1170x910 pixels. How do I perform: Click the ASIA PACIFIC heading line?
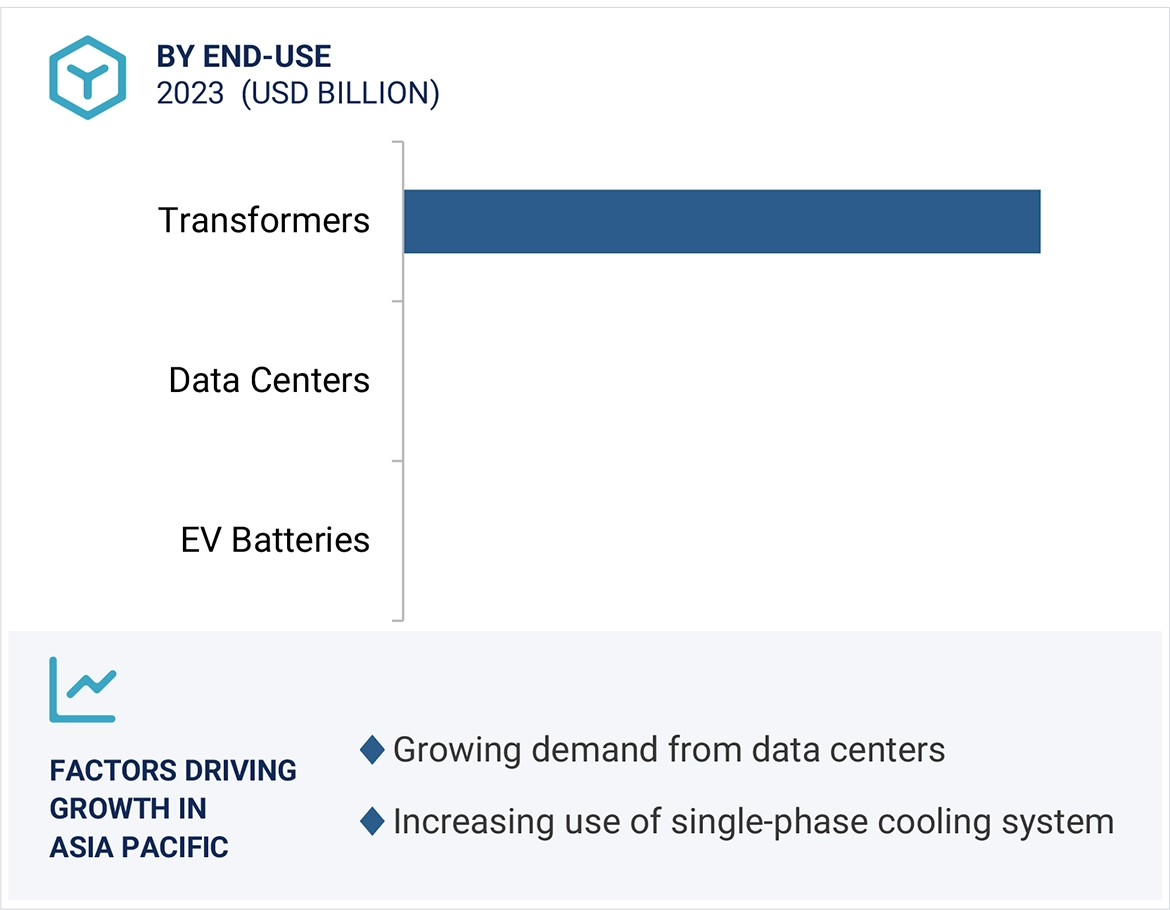[x=139, y=847]
